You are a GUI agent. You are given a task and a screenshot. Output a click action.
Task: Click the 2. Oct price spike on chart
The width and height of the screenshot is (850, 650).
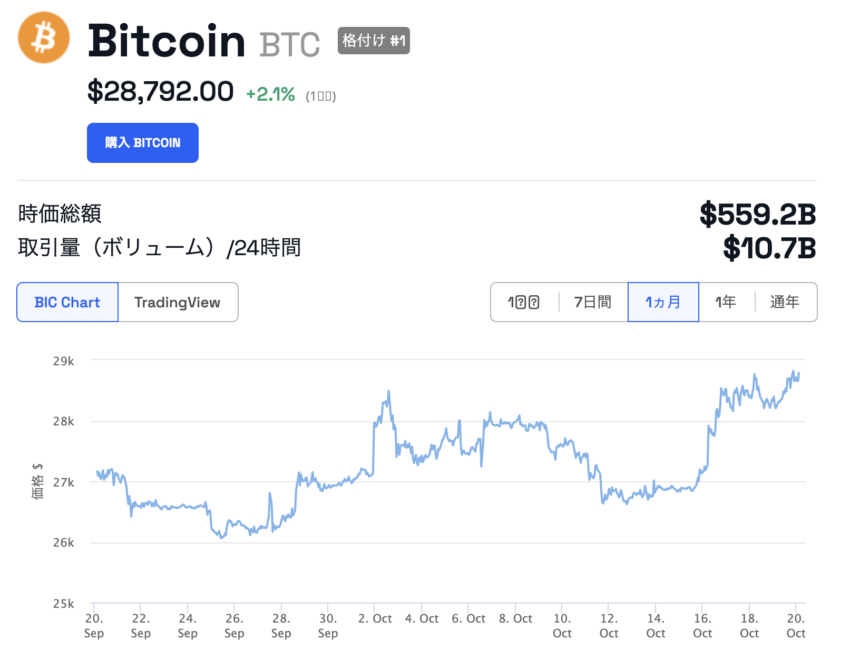tap(388, 392)
